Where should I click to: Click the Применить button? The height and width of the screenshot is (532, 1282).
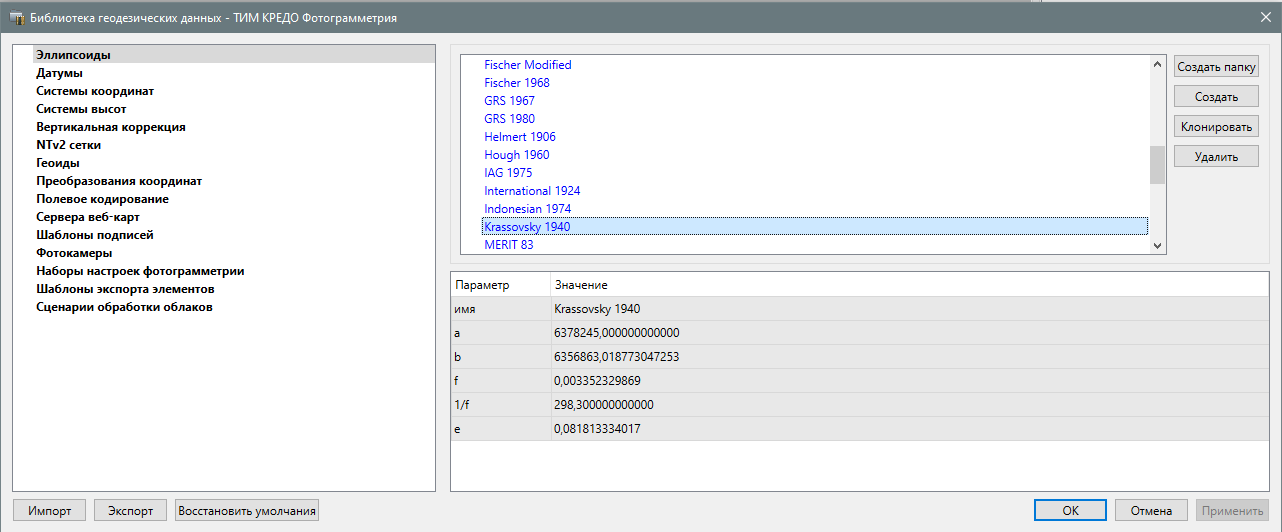pos(1232,510)
